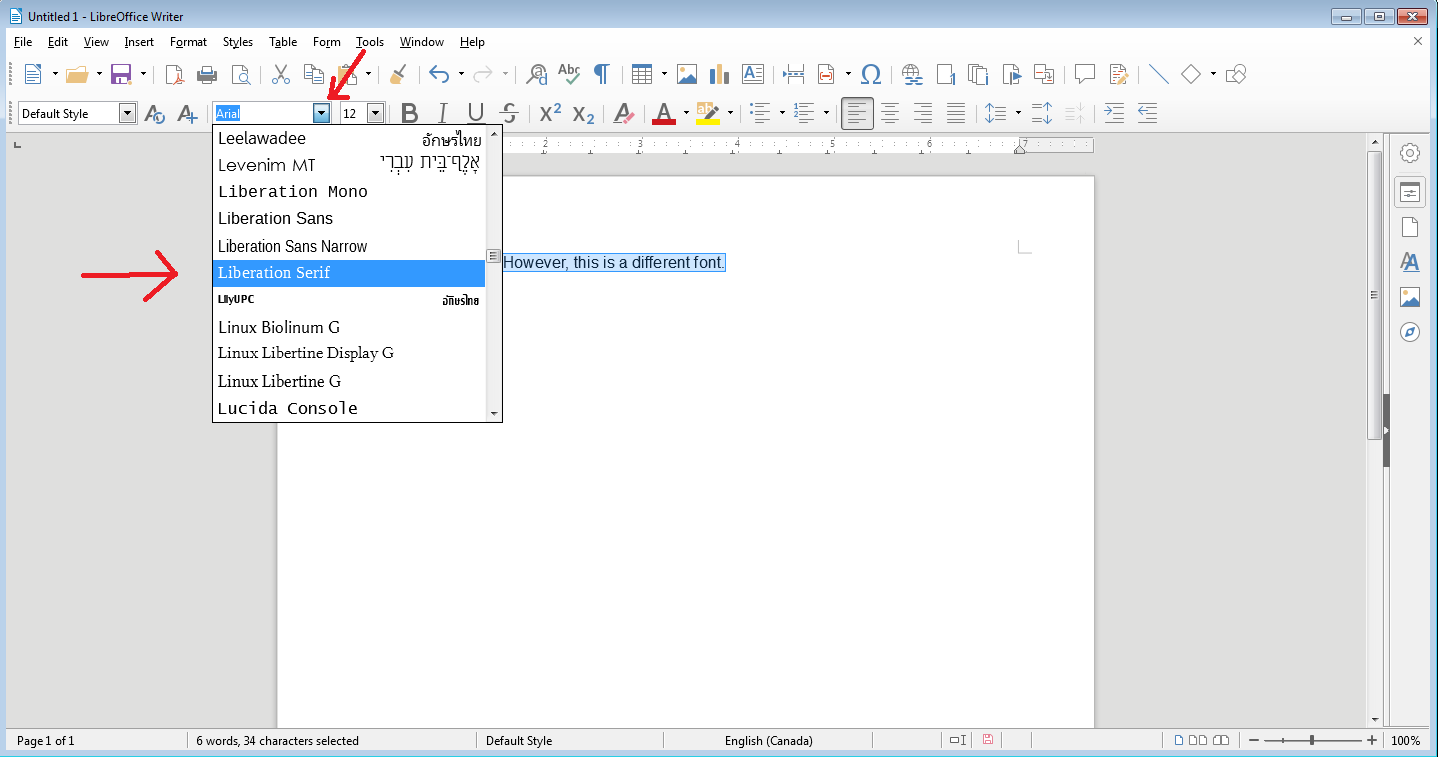Expand the line spacing dropdown arrow
The width and height of the screenshot is (1438, 757).
pyautogui.click(x=1018, y=113)
